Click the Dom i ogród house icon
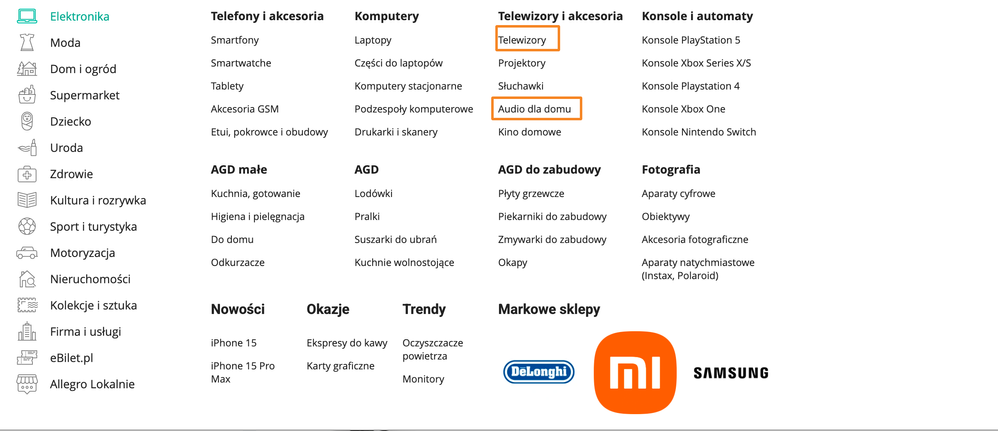The height and width of the screenshot is (431, 998). (27, 69)
